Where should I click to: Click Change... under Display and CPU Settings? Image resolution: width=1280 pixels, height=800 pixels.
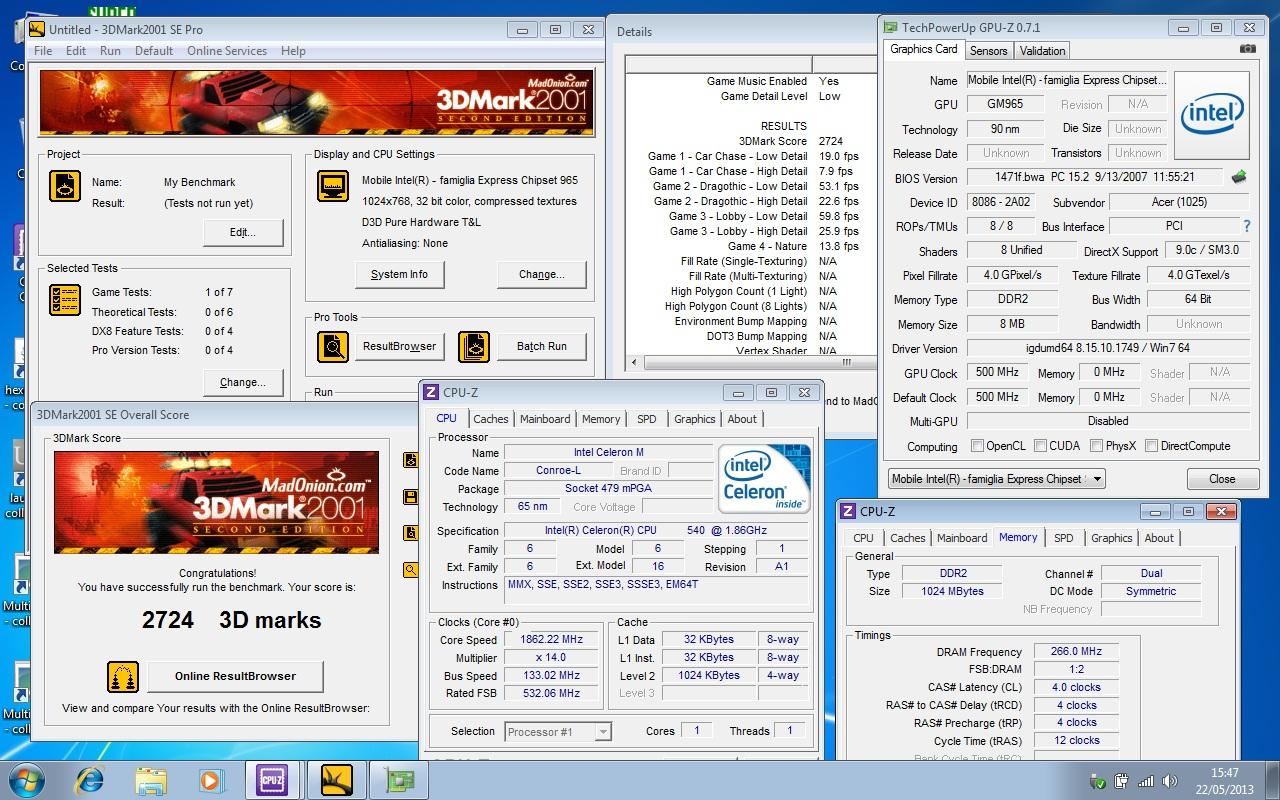(x=541, y=274)
